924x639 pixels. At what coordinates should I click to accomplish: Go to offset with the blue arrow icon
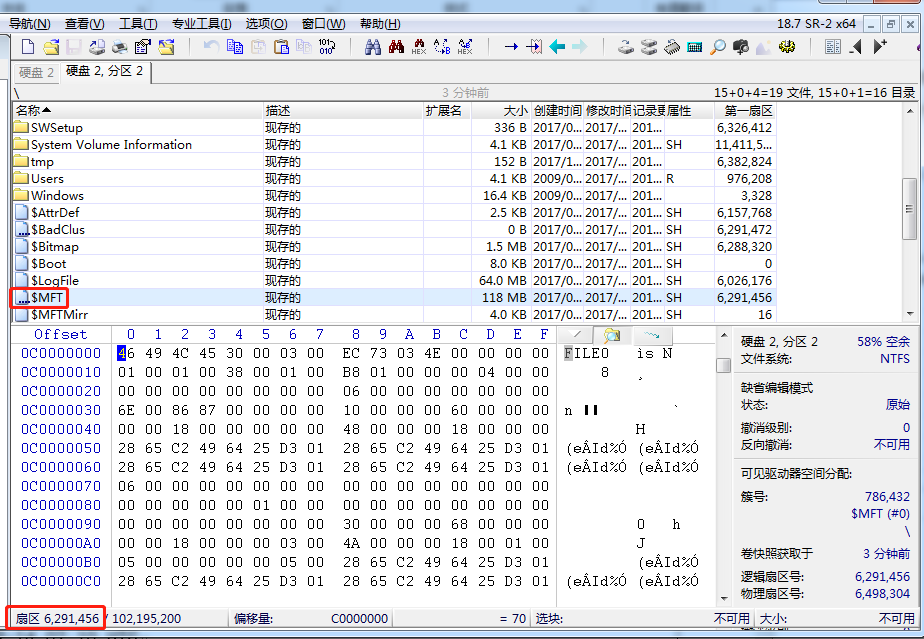[511, 47]
